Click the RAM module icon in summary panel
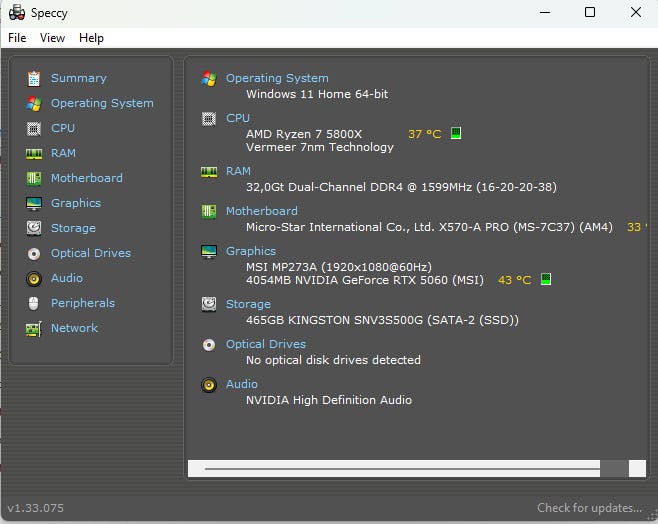Screen dimensions: 658x524 209,172
